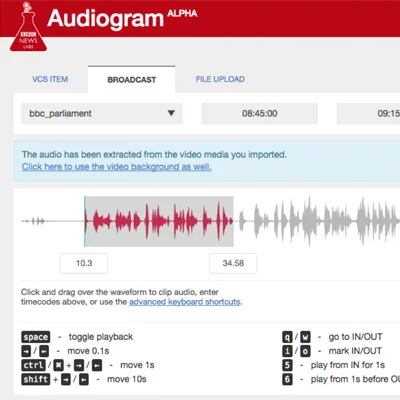This screenshot has height=400, width=400.
Task: Click the 5 key icon
Action: tap(287, 365)
